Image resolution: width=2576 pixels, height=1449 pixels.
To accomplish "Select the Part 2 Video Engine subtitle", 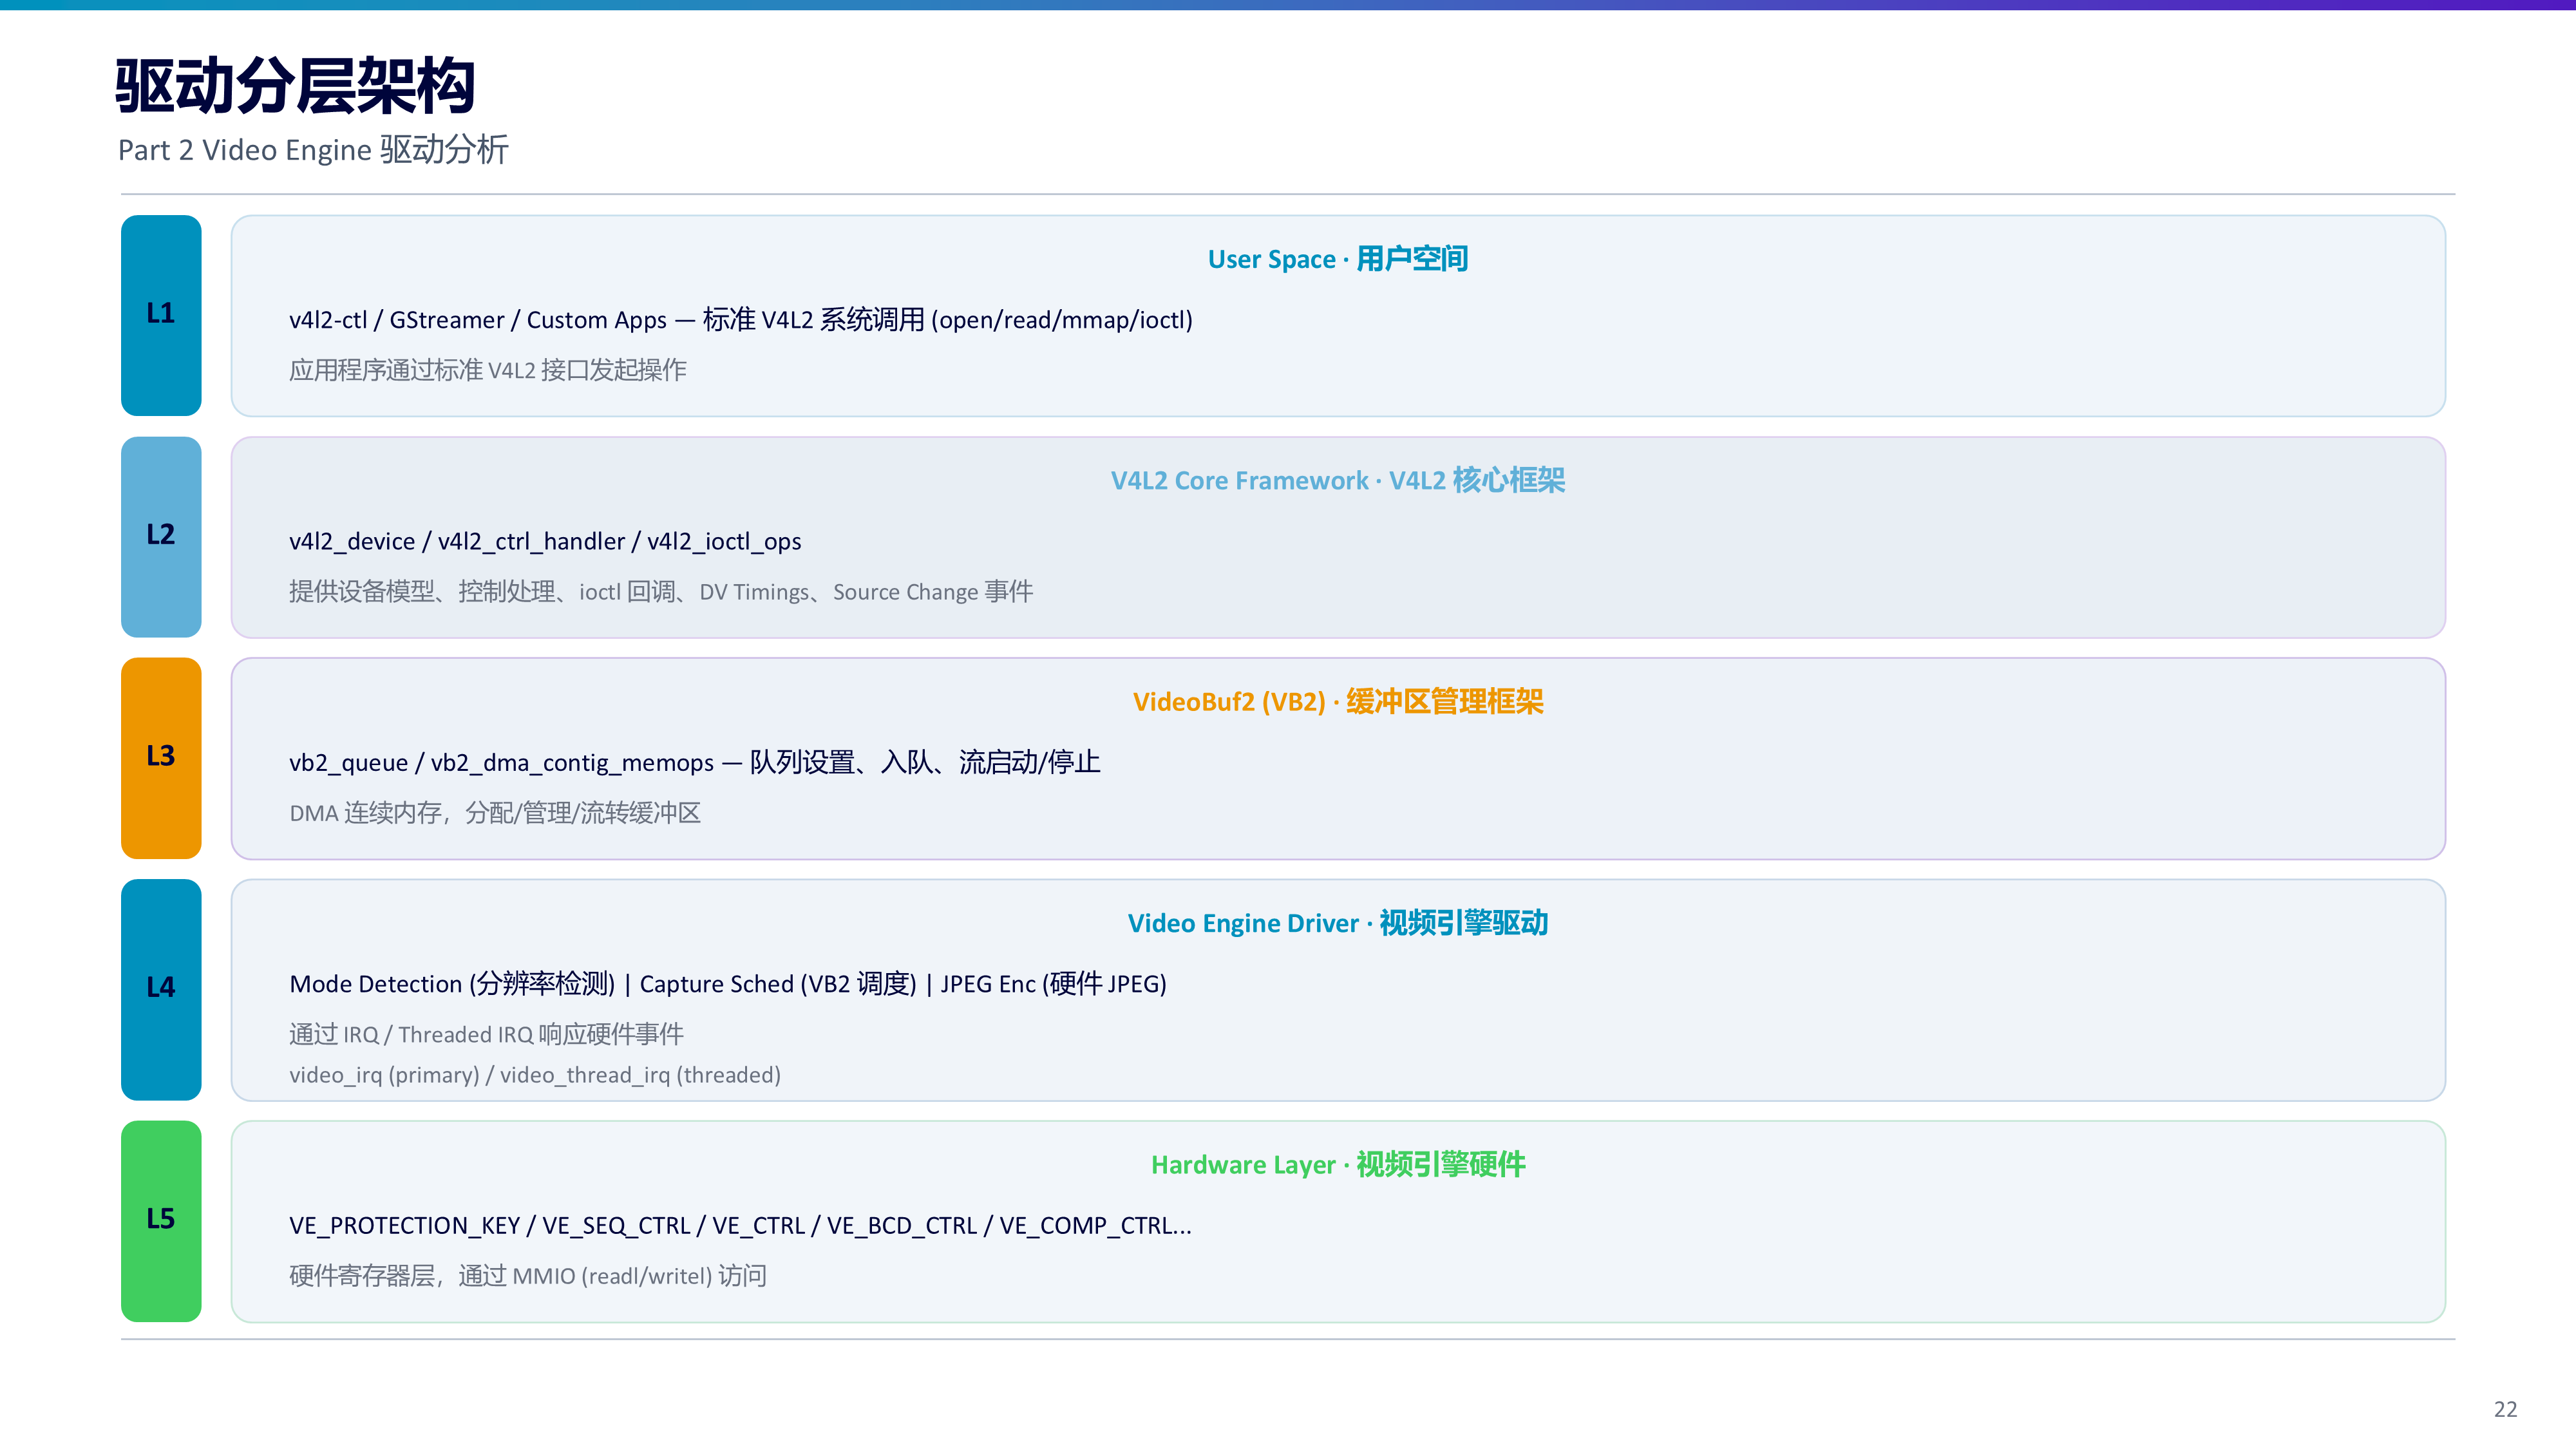I will (313, 150).
